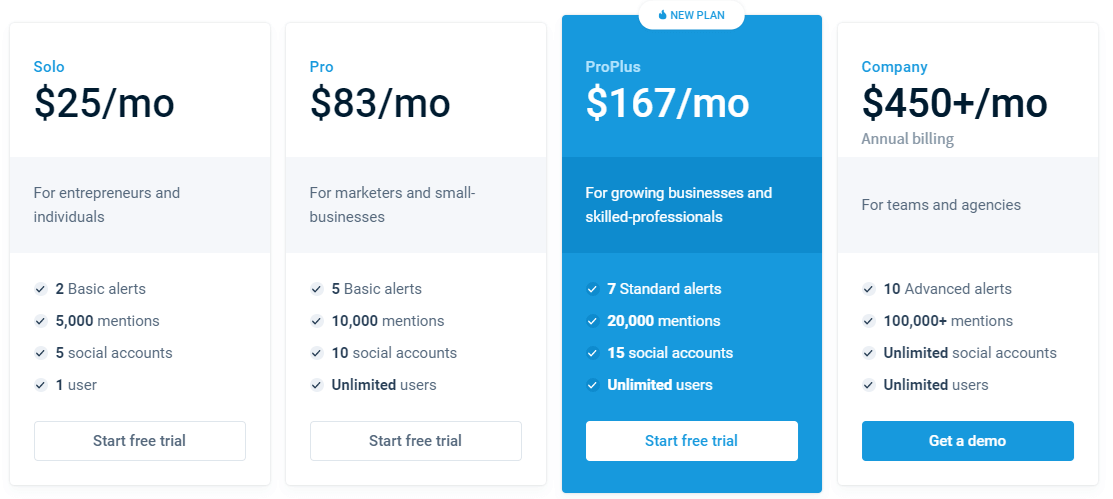Click the checkmark icon beside 1 user
1113x499 pixels.
[x=40, y=385]
